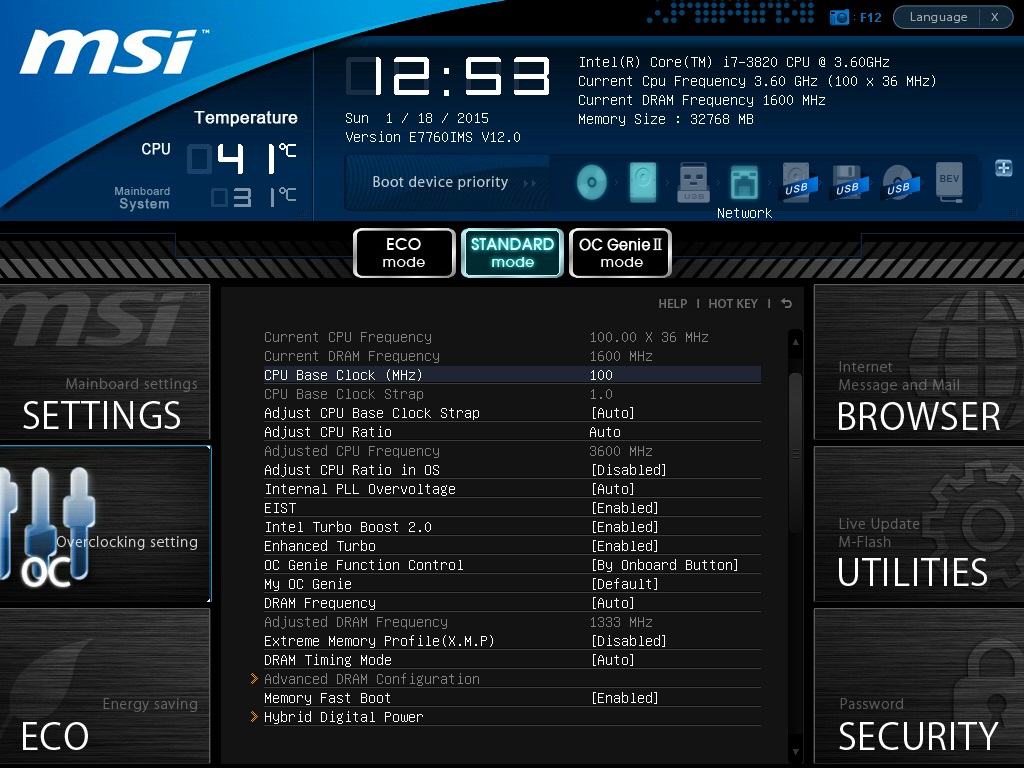The width and height of the screenshot is (1024, 768).
Task: Click the plus icon beside boot devices
Action: click(1004, 168)
